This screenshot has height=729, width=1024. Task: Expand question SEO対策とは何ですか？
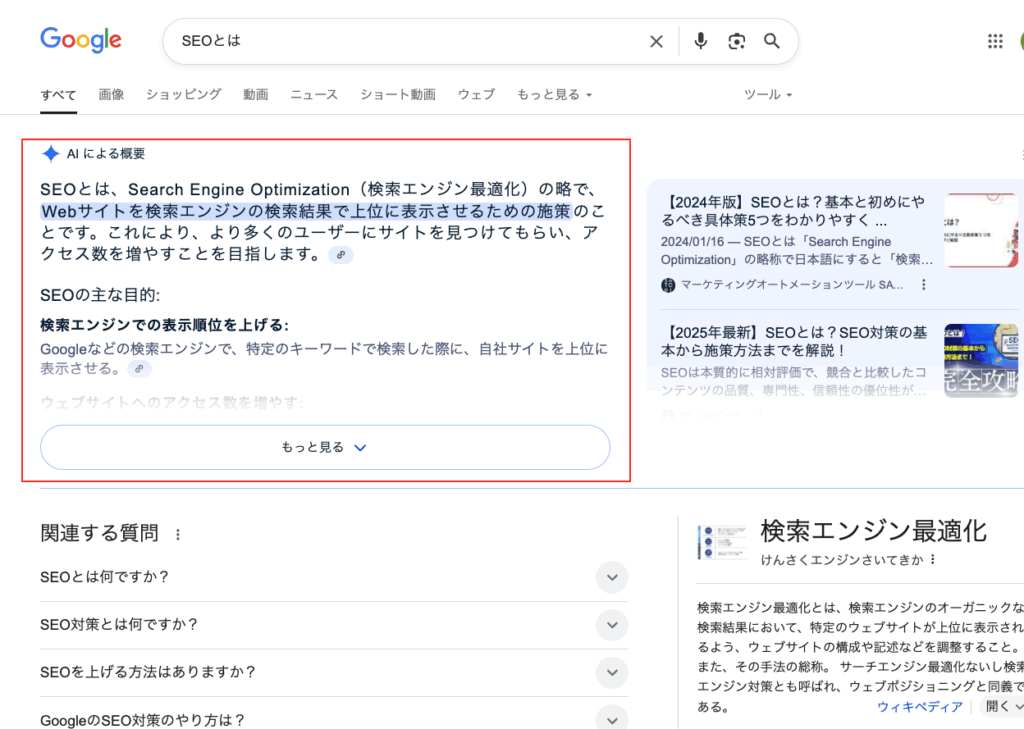tap(334, 625)
